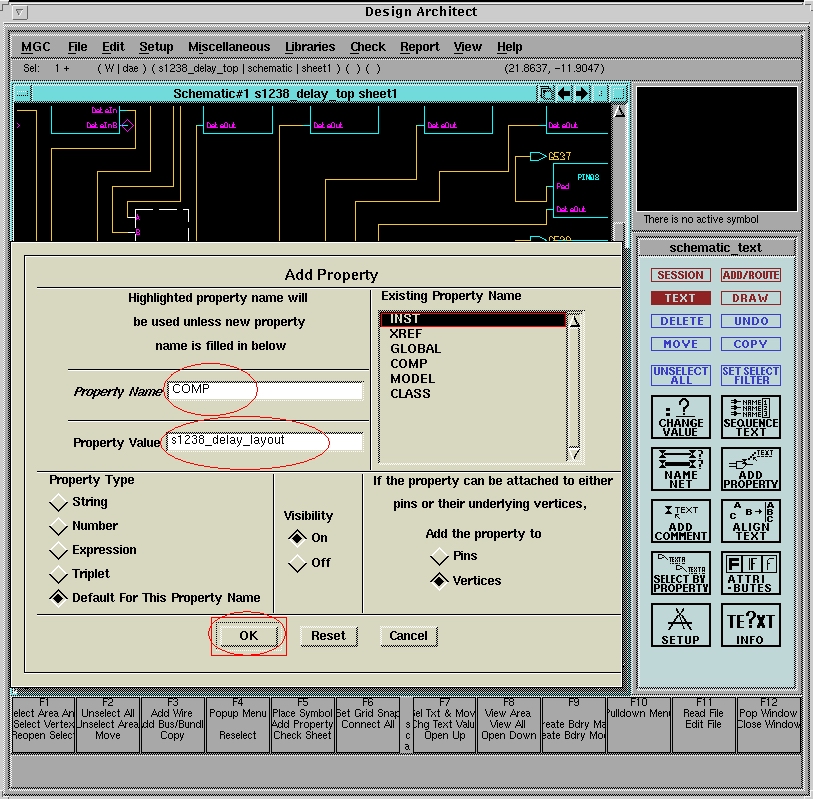Select the Select By Property icon

pyautogui.click(x=680, y=573)
